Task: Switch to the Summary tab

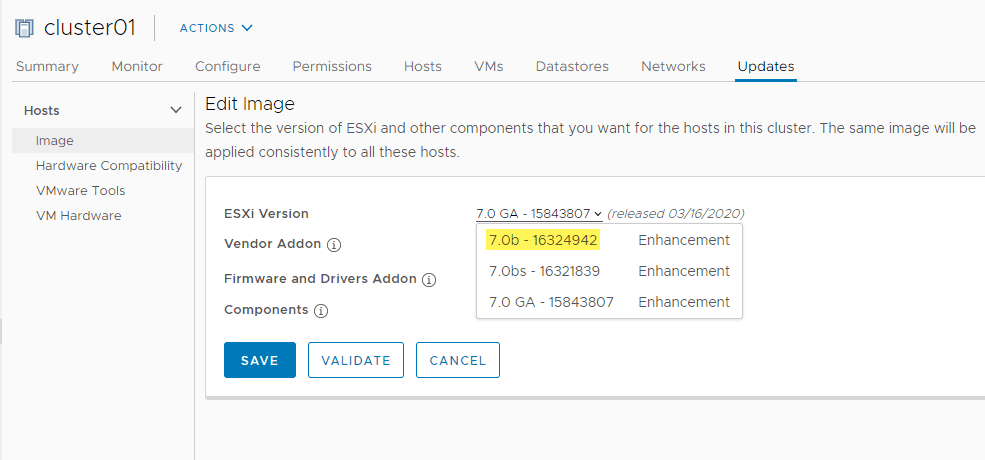Action: tap(47, 67)
